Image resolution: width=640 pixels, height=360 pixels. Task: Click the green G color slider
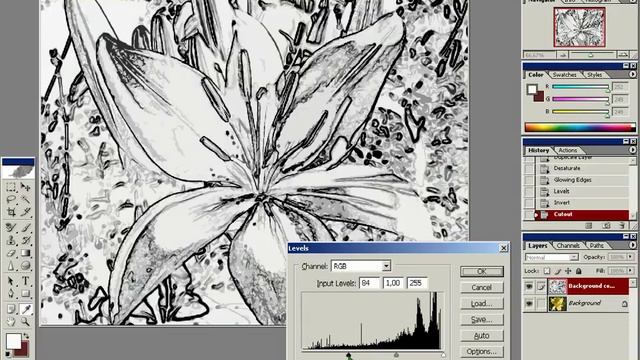tap(580, 99)
